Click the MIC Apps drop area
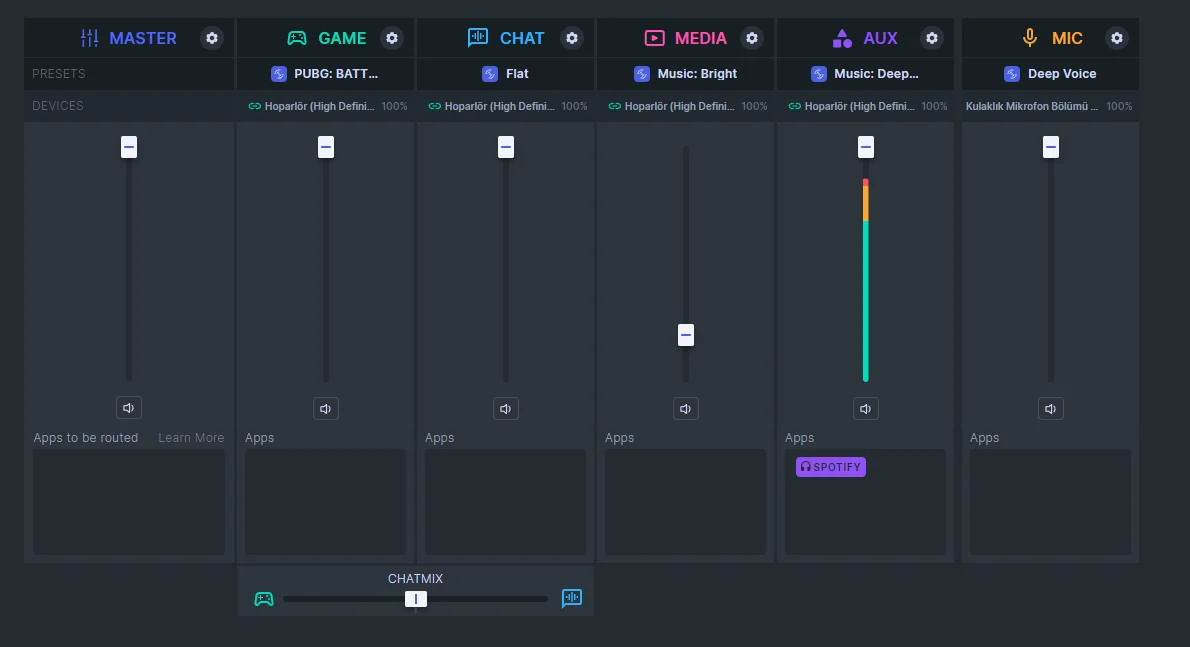This screenshot has height=647, width=1190. click(1050, 501)
